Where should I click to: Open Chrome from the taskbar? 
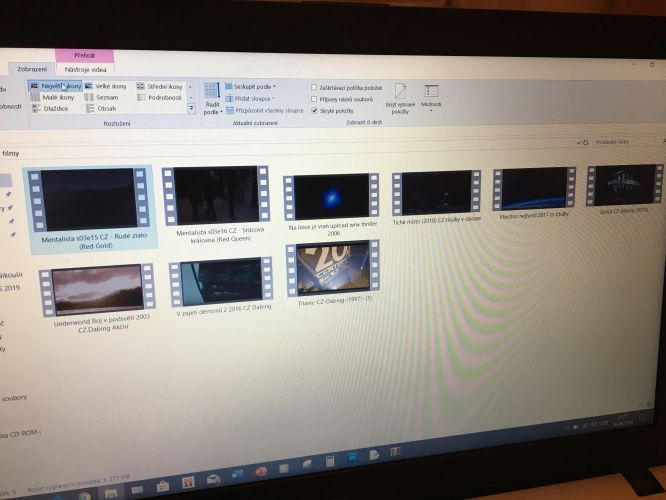coord(85,495)
